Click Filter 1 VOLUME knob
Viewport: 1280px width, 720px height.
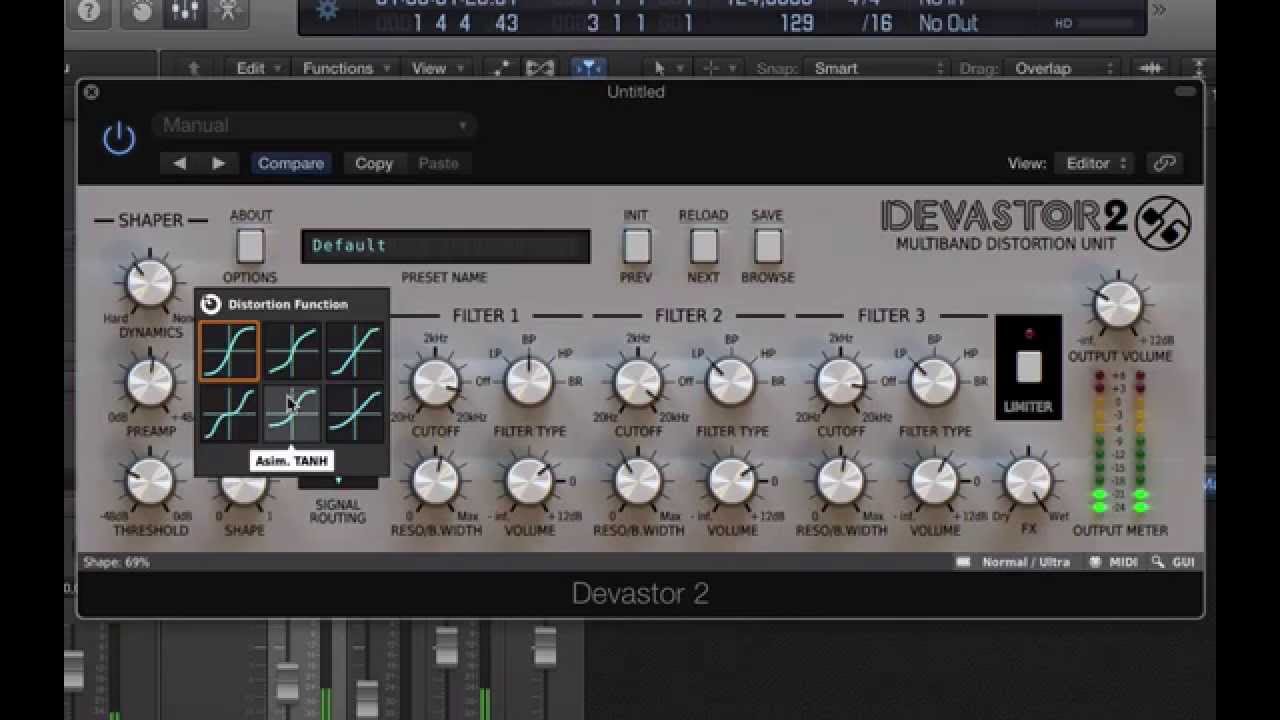coord(529,482)
